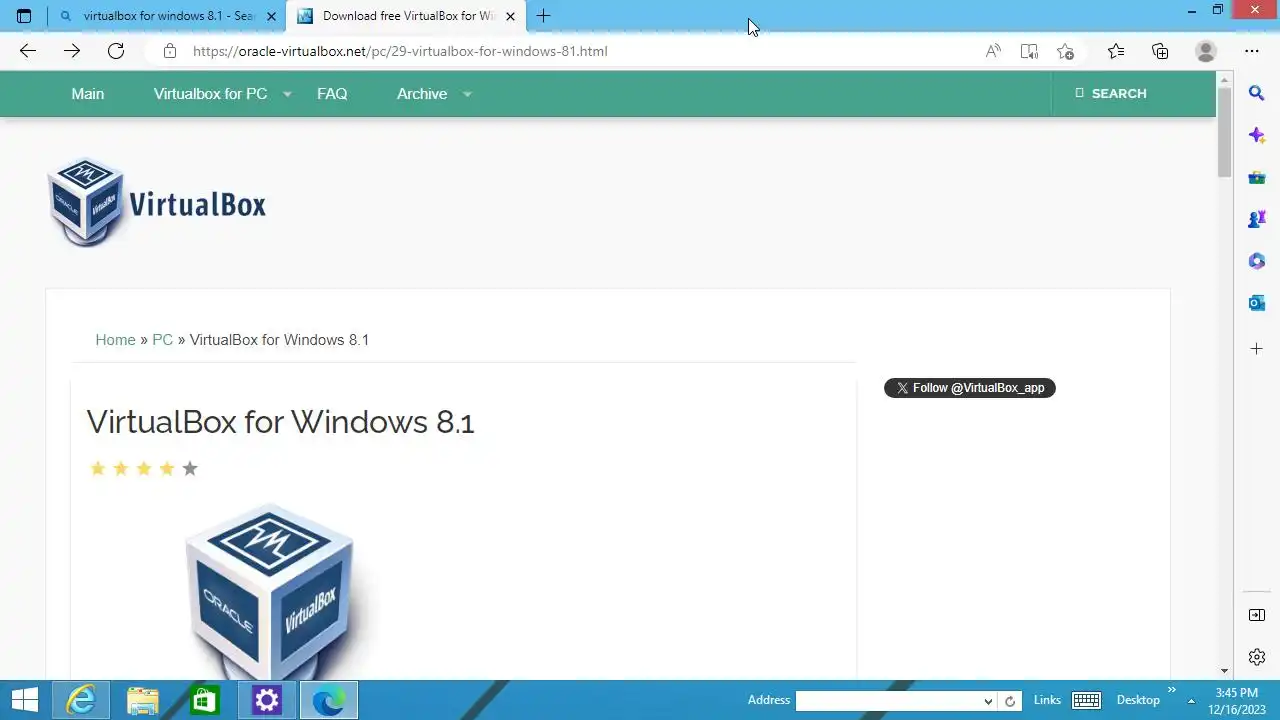1280x720 pixels.
Task: Add this page to favorites star
Action: pyautogui.click(x=1066, y=51)
